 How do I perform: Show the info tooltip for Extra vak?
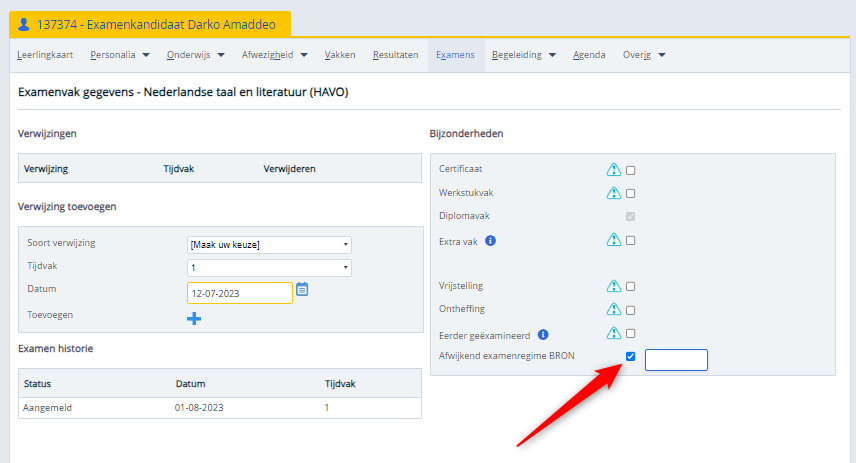click(x=490, y=241)
